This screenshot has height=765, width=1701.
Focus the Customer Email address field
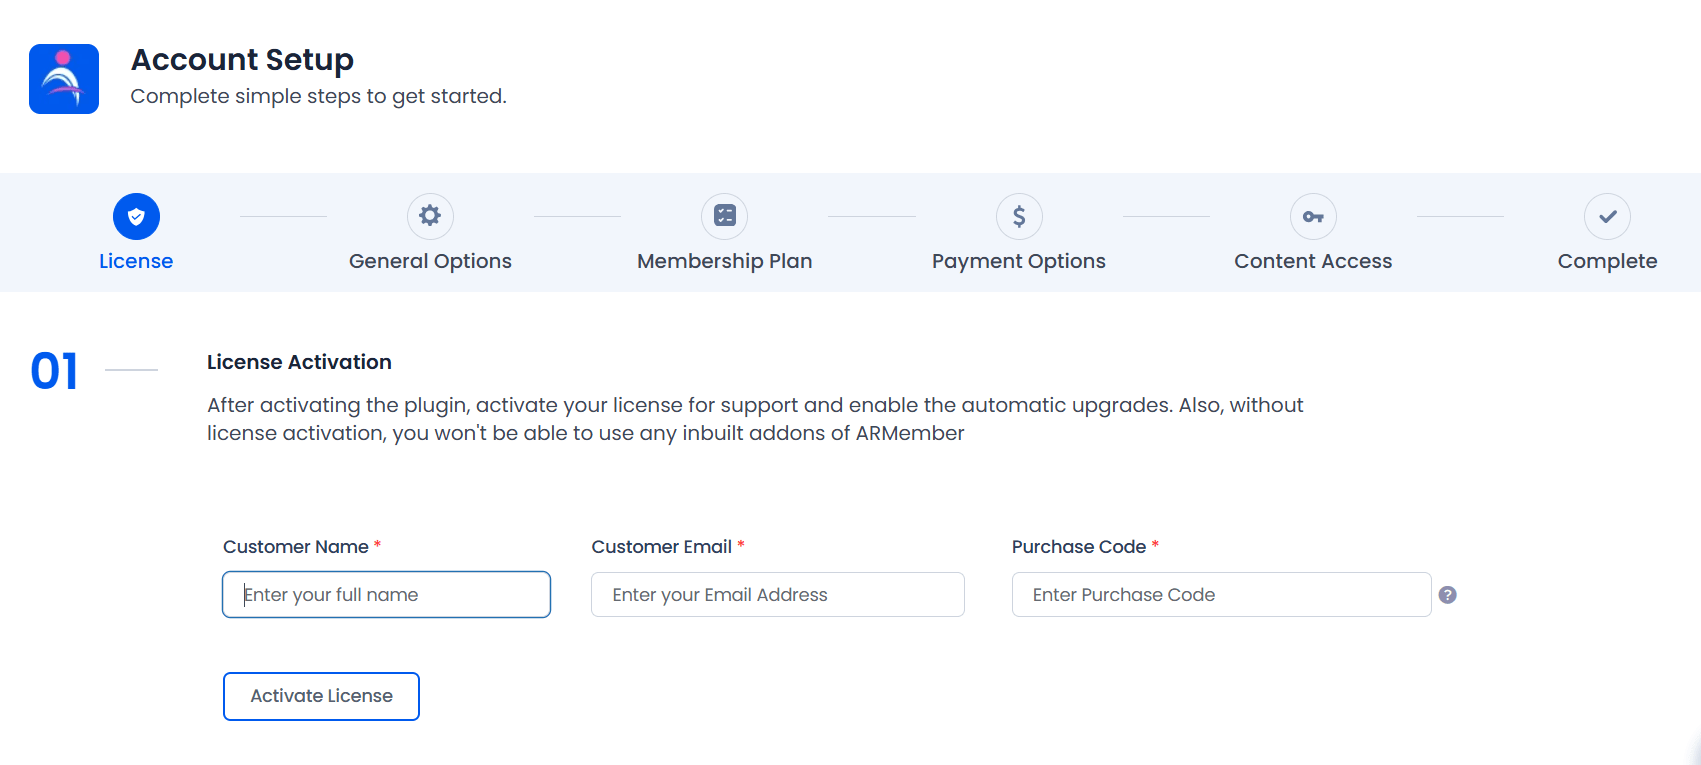[x=778, y=594]
